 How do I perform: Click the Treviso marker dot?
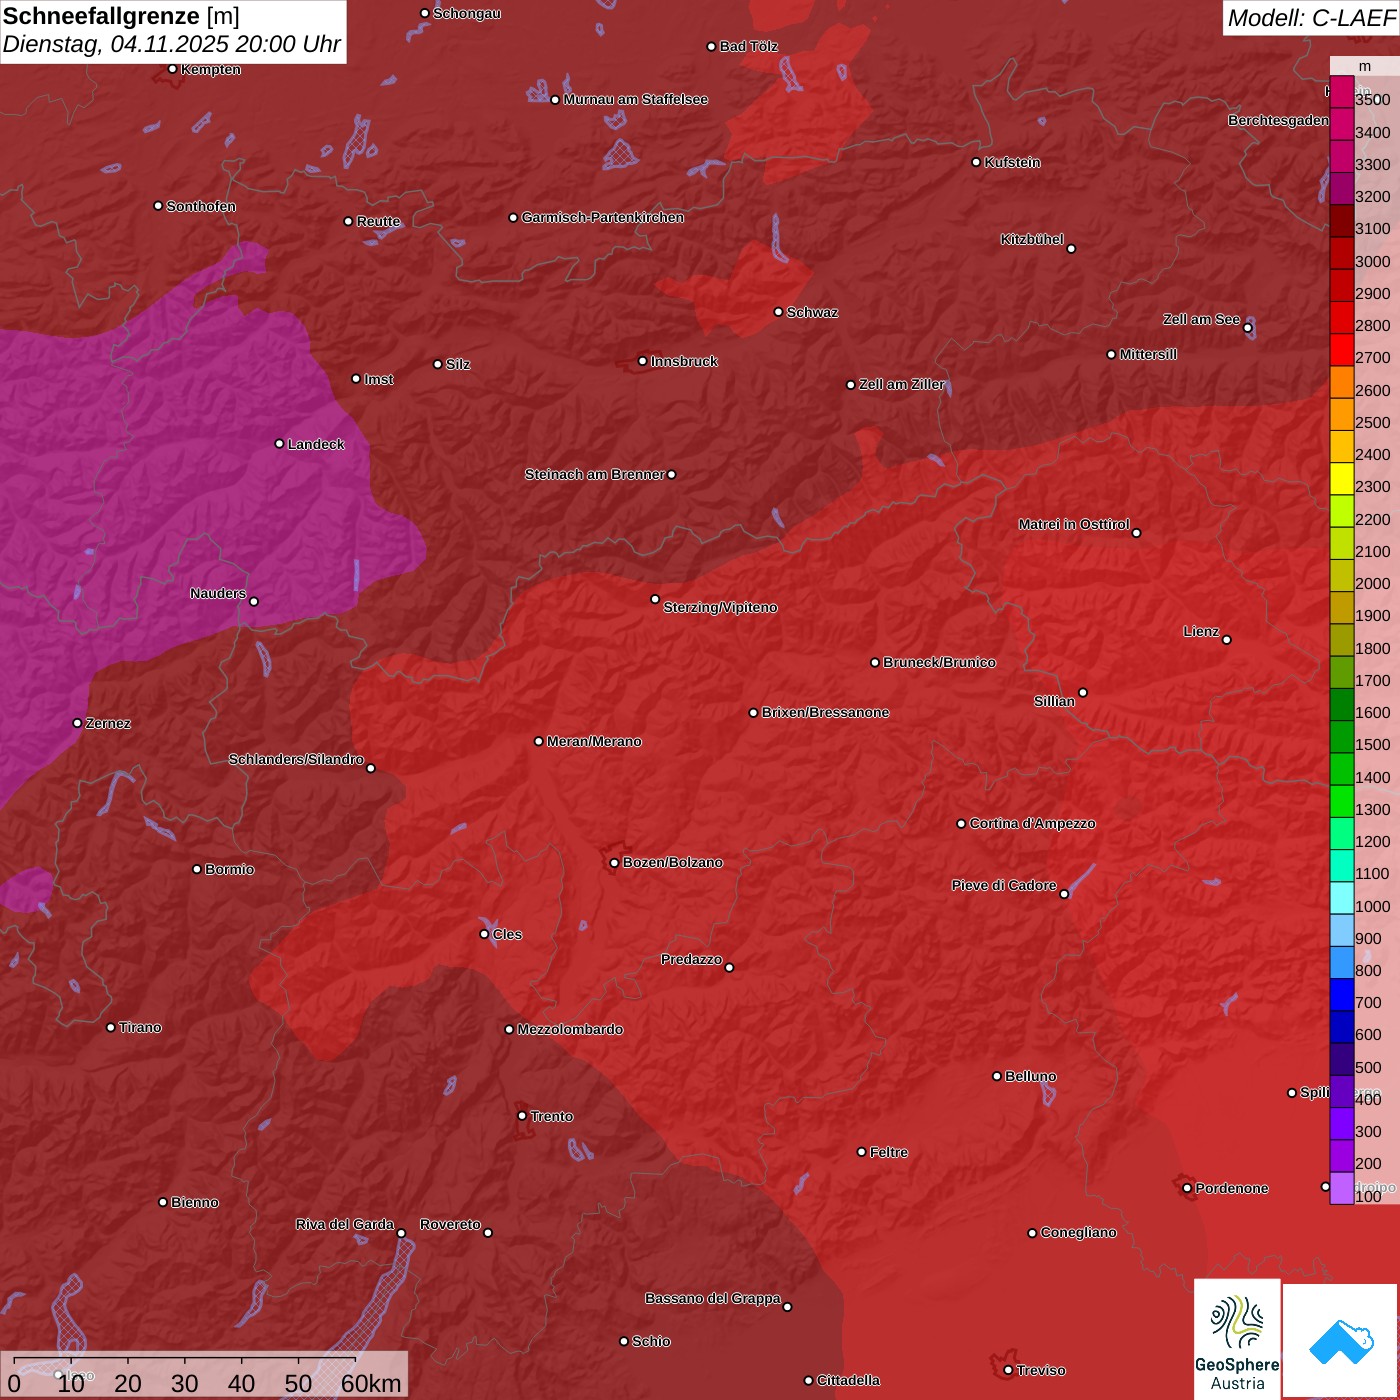pyautogui.click(x=1009, y=1370)
